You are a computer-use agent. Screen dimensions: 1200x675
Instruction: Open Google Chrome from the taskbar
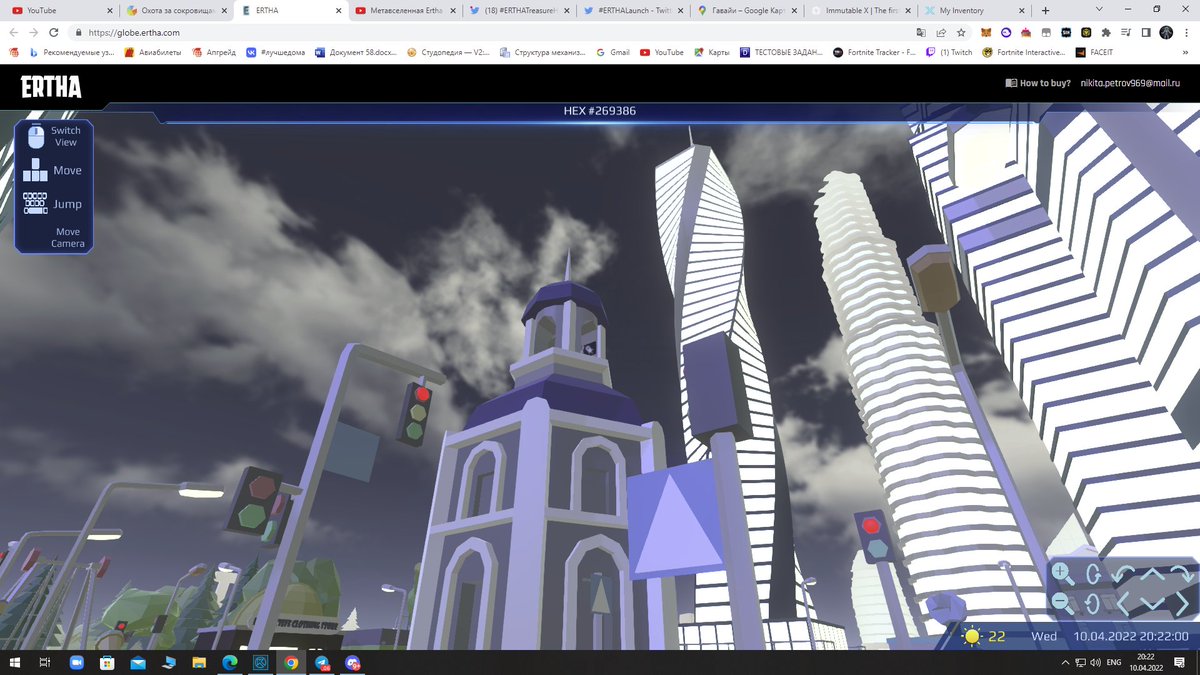pos(291,662)
